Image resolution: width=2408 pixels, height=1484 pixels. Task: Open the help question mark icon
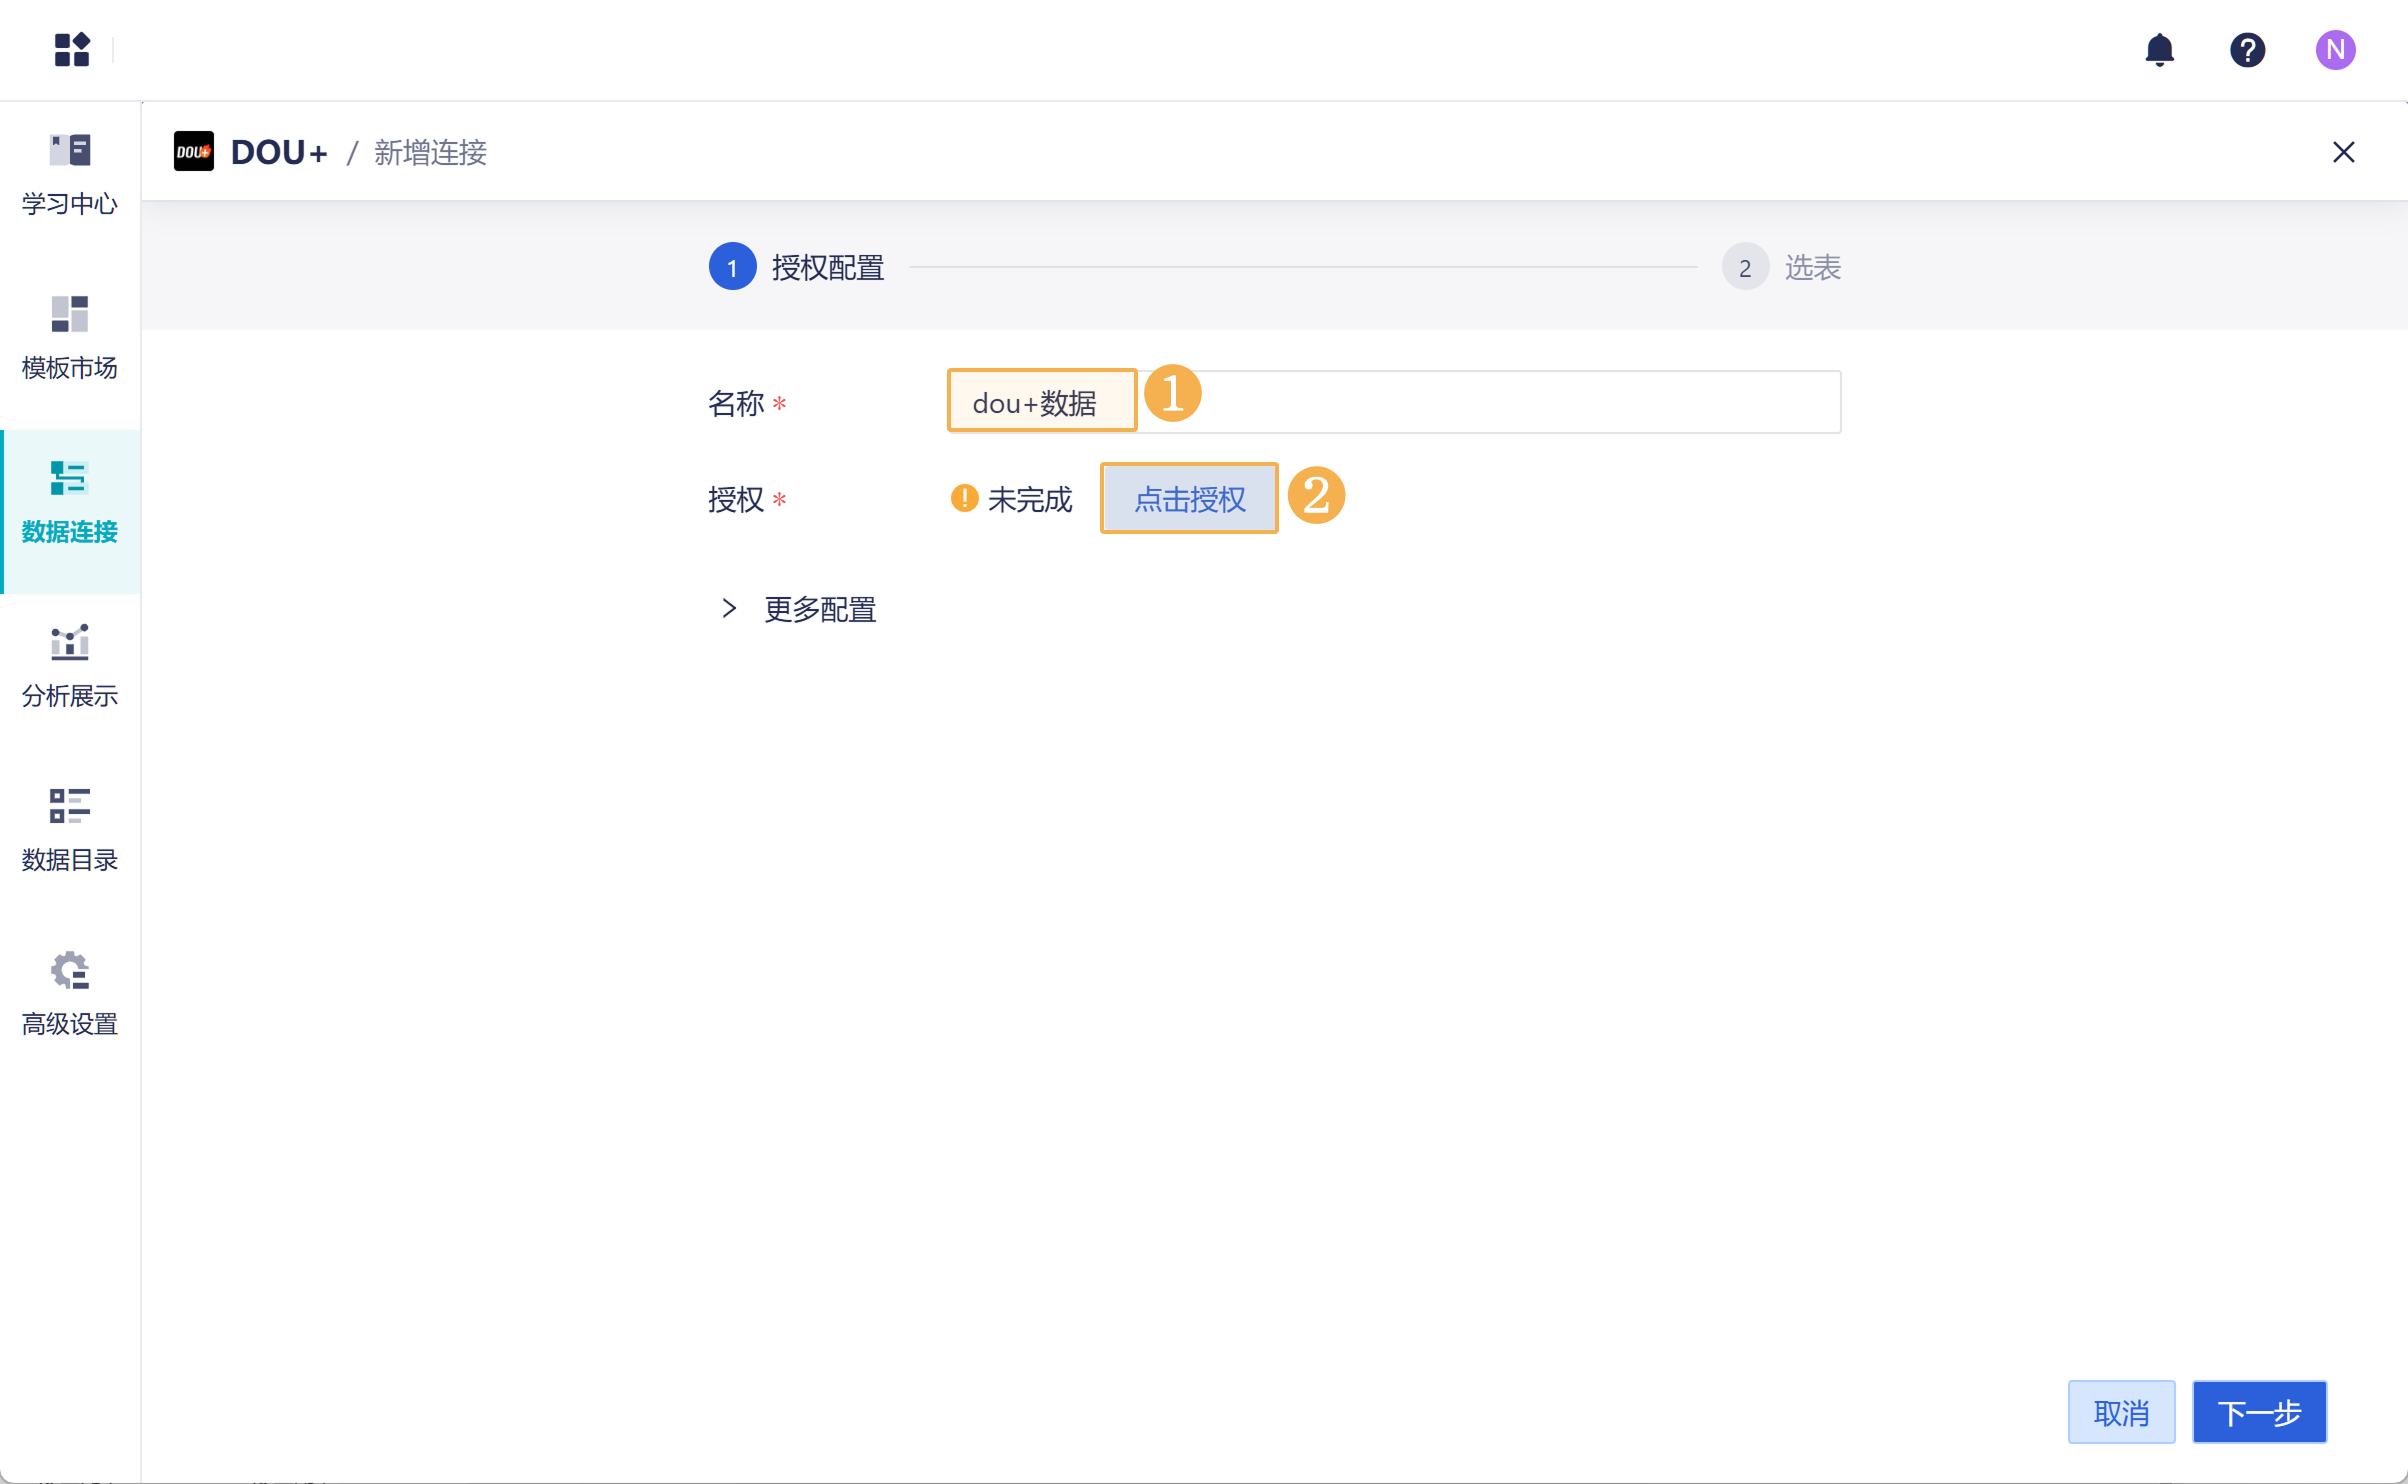[2247, 50]
